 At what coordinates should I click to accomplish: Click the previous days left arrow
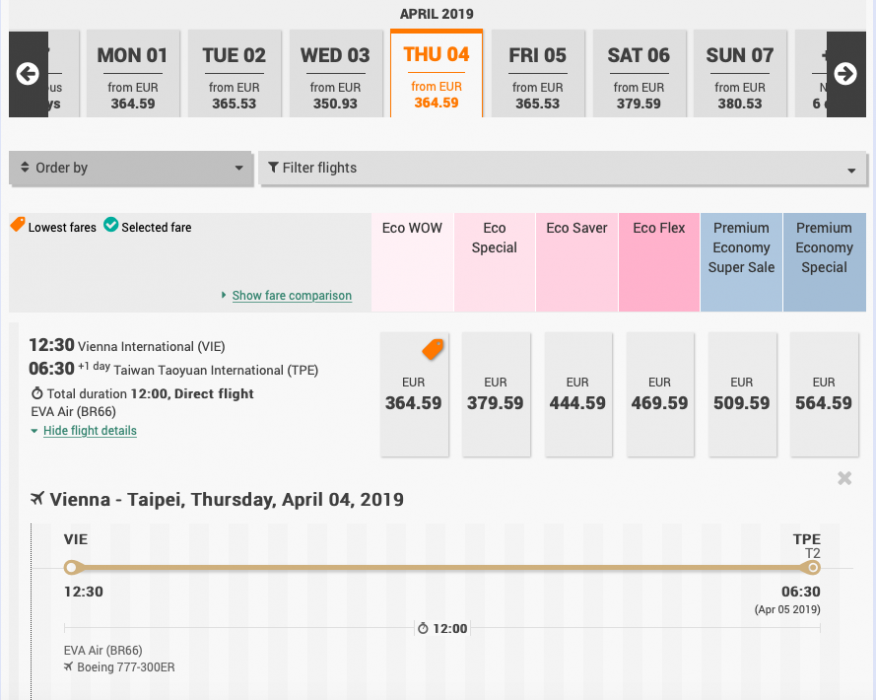28,74
